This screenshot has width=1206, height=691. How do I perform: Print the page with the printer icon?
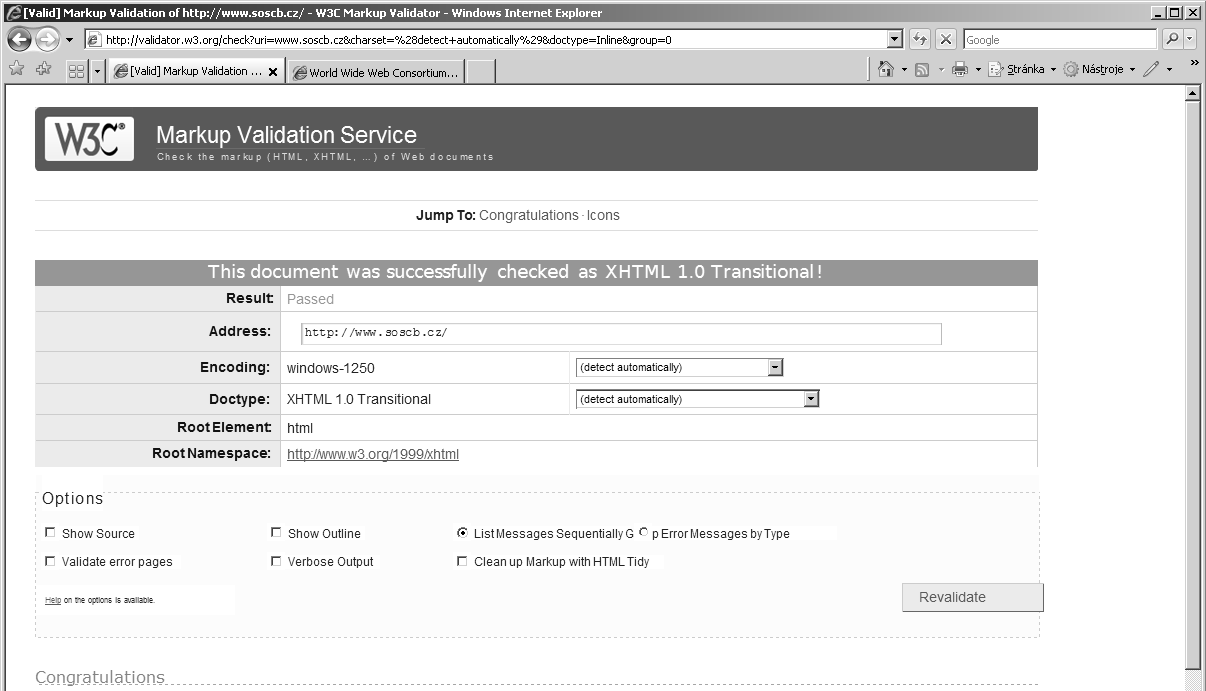pyautogui.click(x=960, y=70)
